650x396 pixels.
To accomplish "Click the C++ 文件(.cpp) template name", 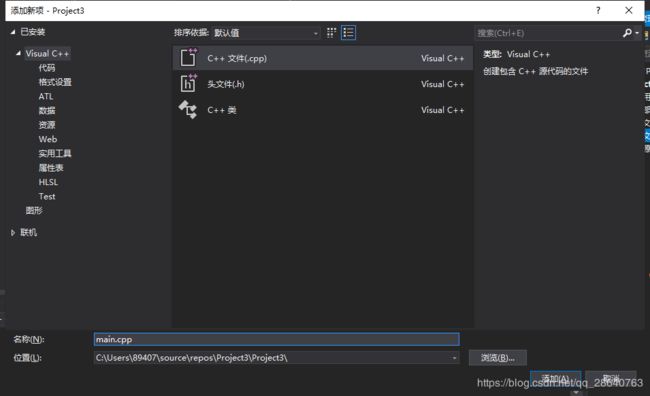I will (x=237, y=58).
